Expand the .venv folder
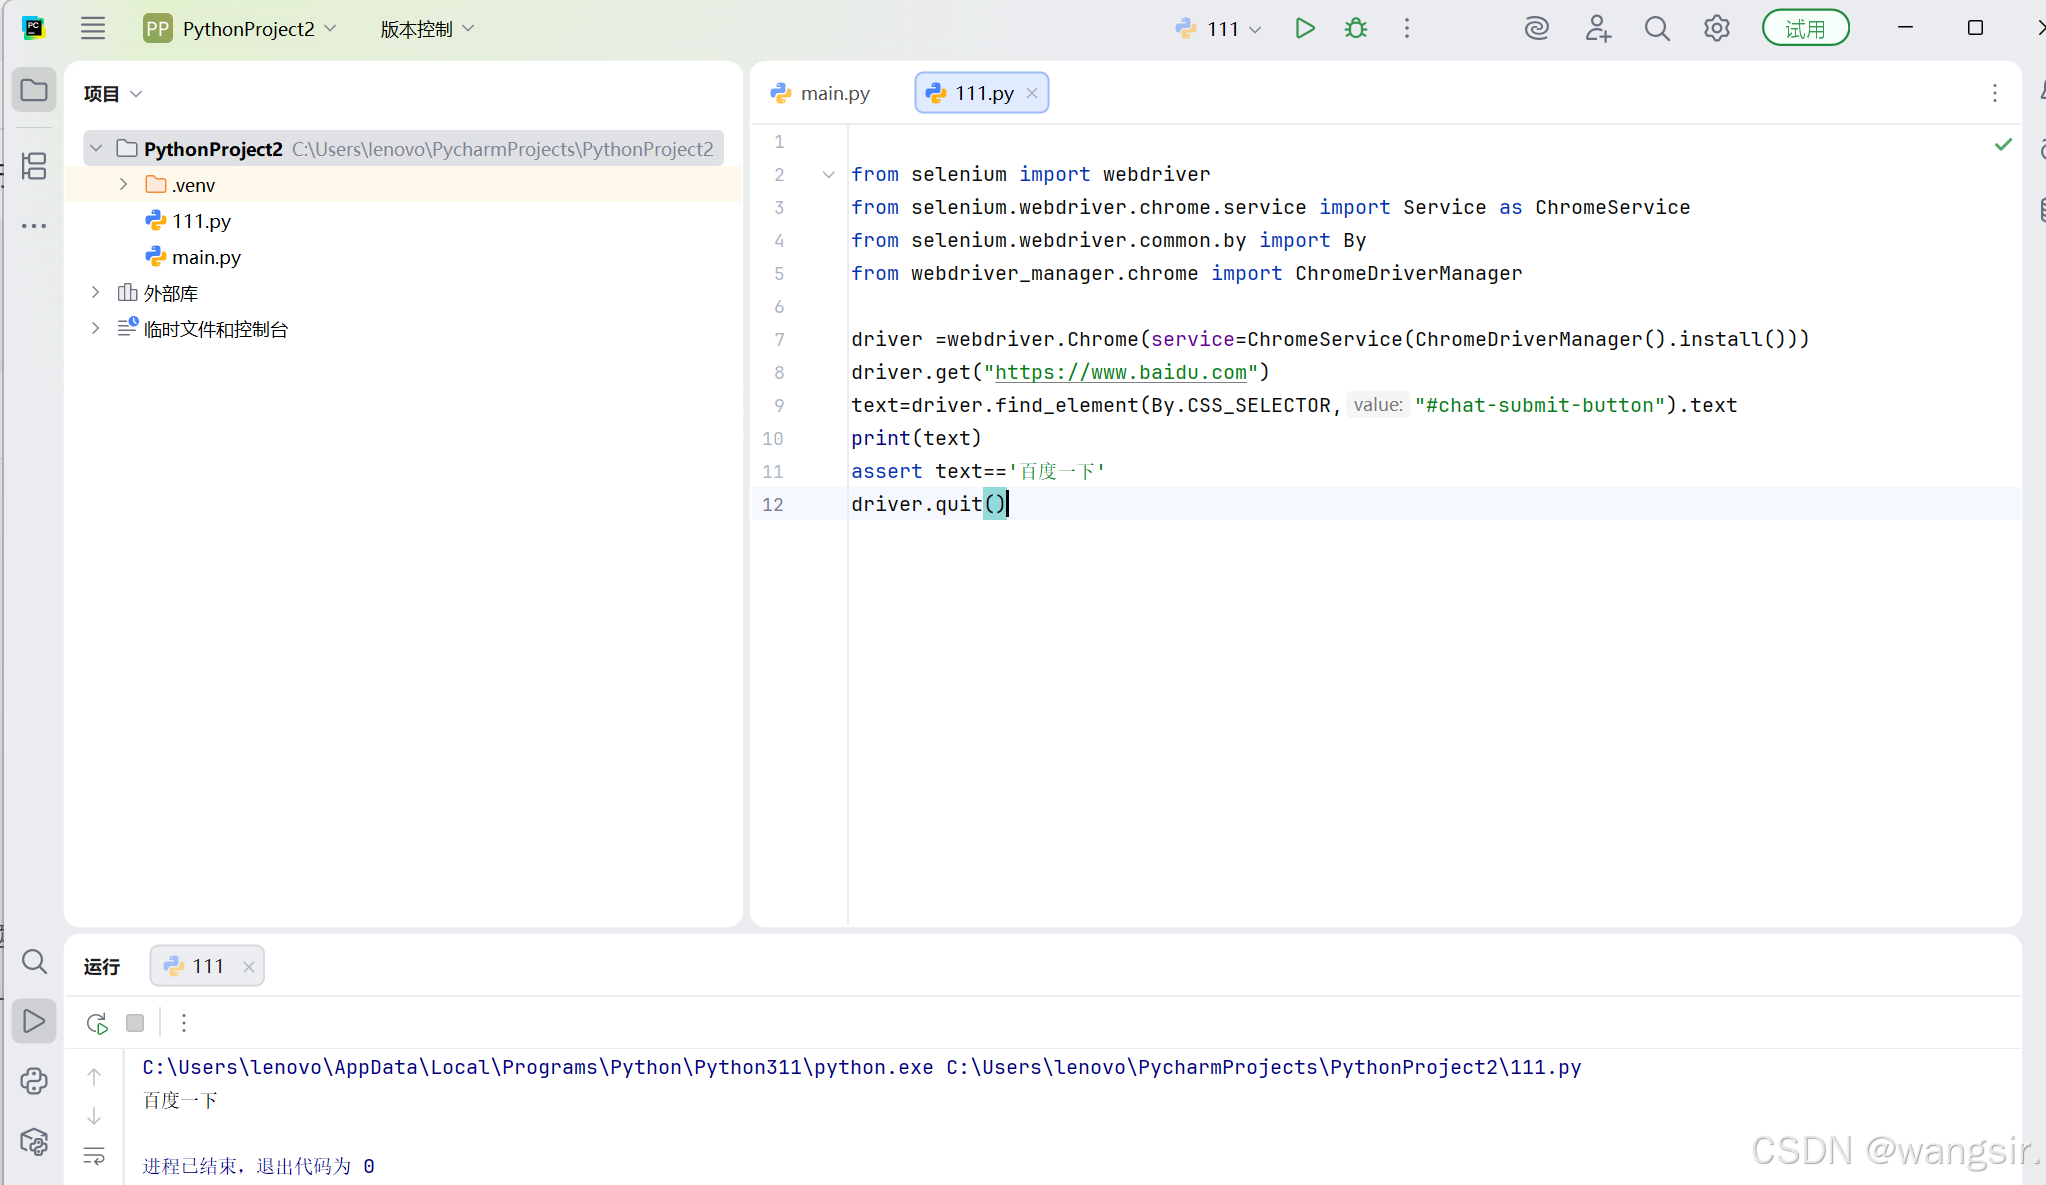 pos(124,184)
